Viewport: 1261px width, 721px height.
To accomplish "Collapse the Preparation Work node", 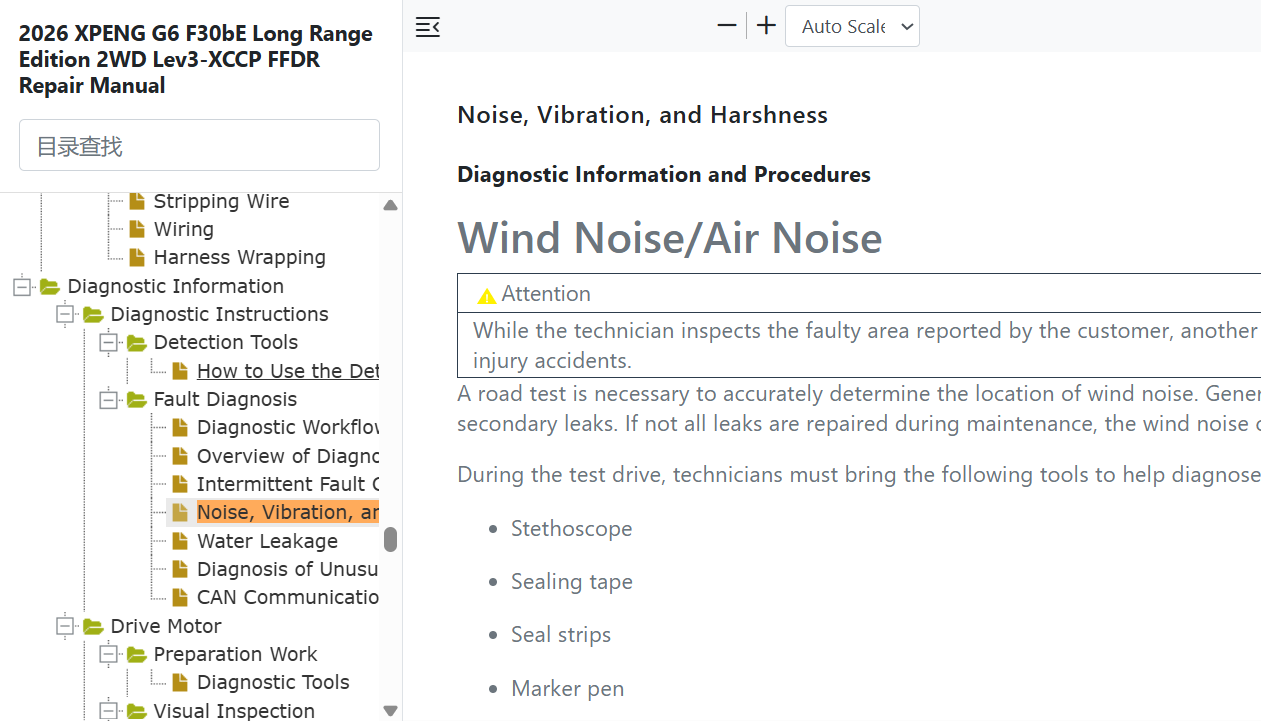I will pos(108,654).
